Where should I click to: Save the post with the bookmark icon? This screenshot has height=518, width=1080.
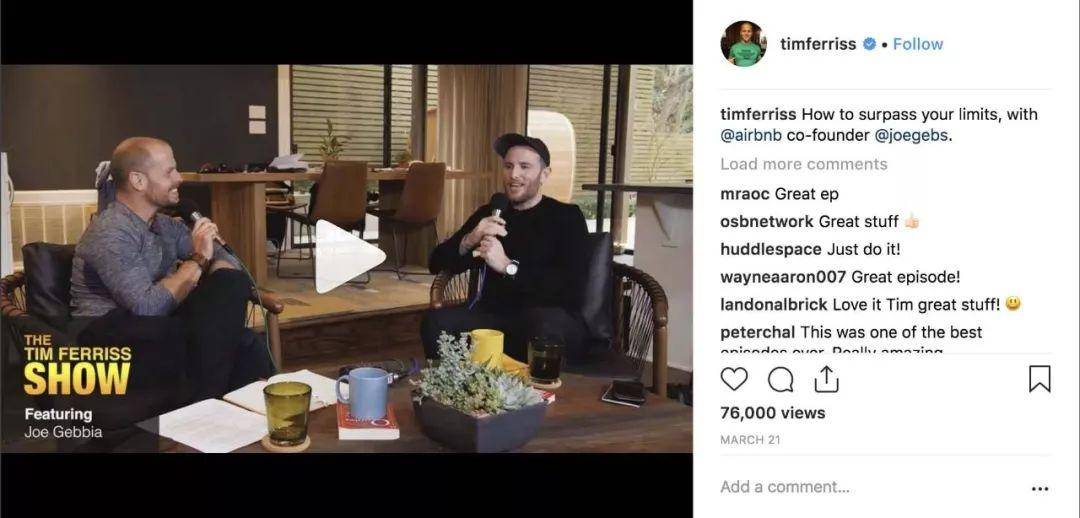point(1039,379)
